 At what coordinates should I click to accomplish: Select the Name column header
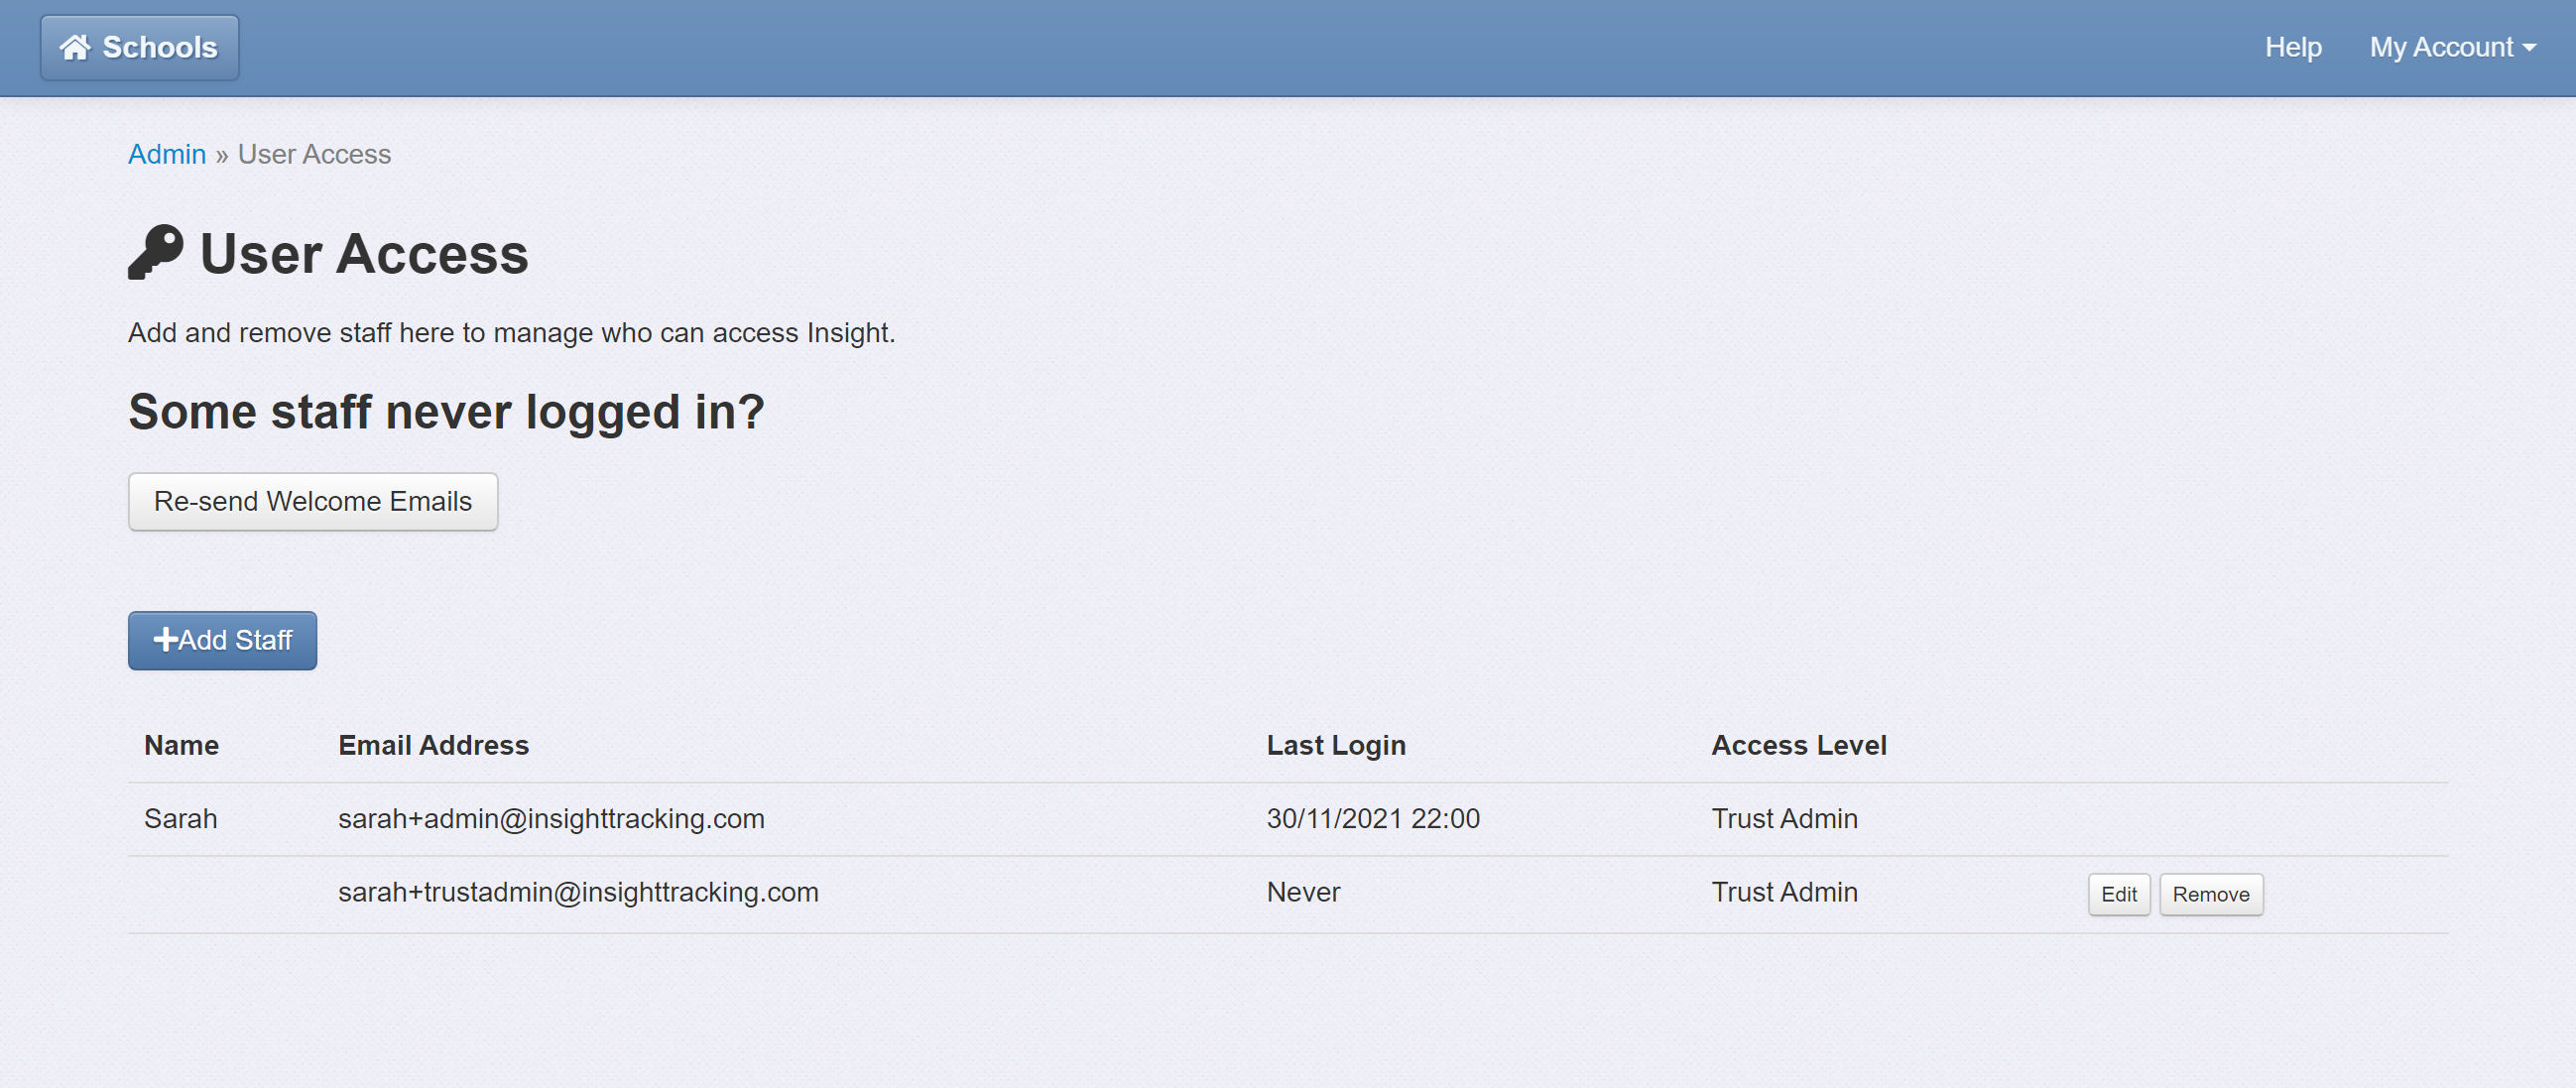pyautogui.click(x=181, y=745)
